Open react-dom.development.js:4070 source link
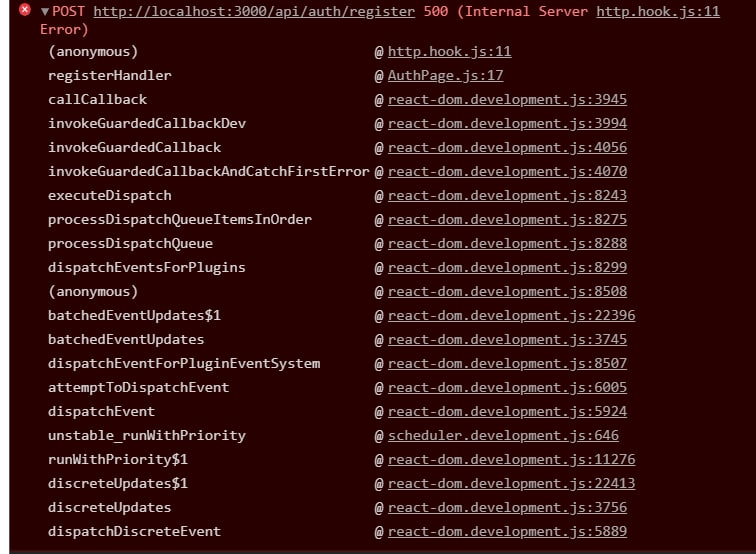Image resolution: width=756 pixels, height=554 pixels. point(507,171)
